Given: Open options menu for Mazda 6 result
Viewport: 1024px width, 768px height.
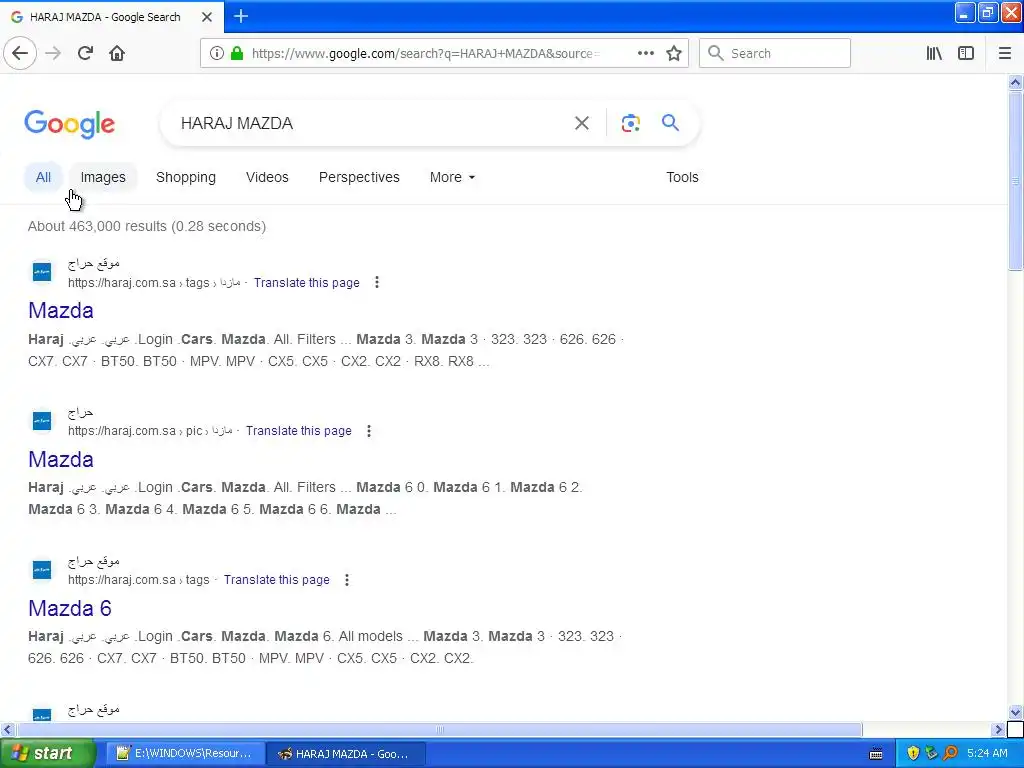Looking at the screenshot, I should [x=347, y=580].
